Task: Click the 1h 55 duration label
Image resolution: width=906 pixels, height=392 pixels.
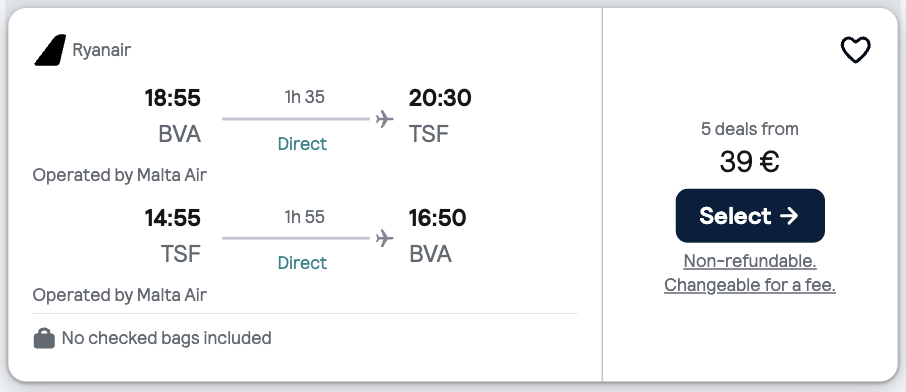Action: (305, 217)
